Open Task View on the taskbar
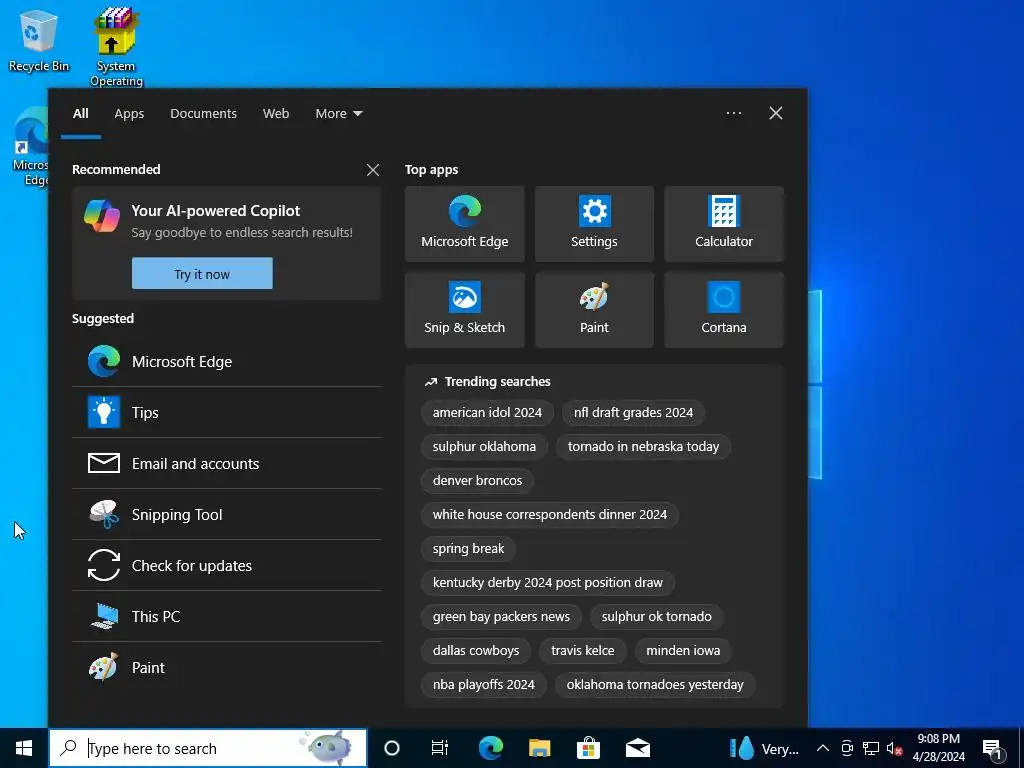Screen dimensions: 1024x768 pos(440,748)
